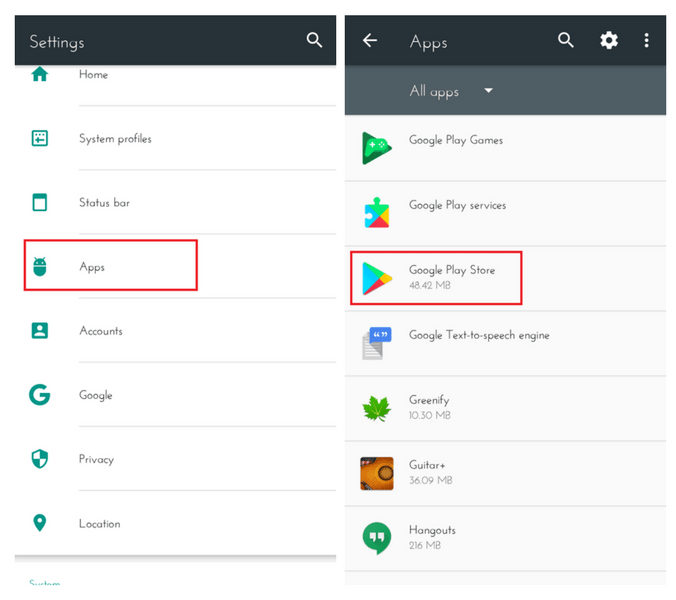The width and height of the screenshot is (676, 600).
Task: Tap the 36.09 MB size under Guitar+
Action: [x=431, y=480]
